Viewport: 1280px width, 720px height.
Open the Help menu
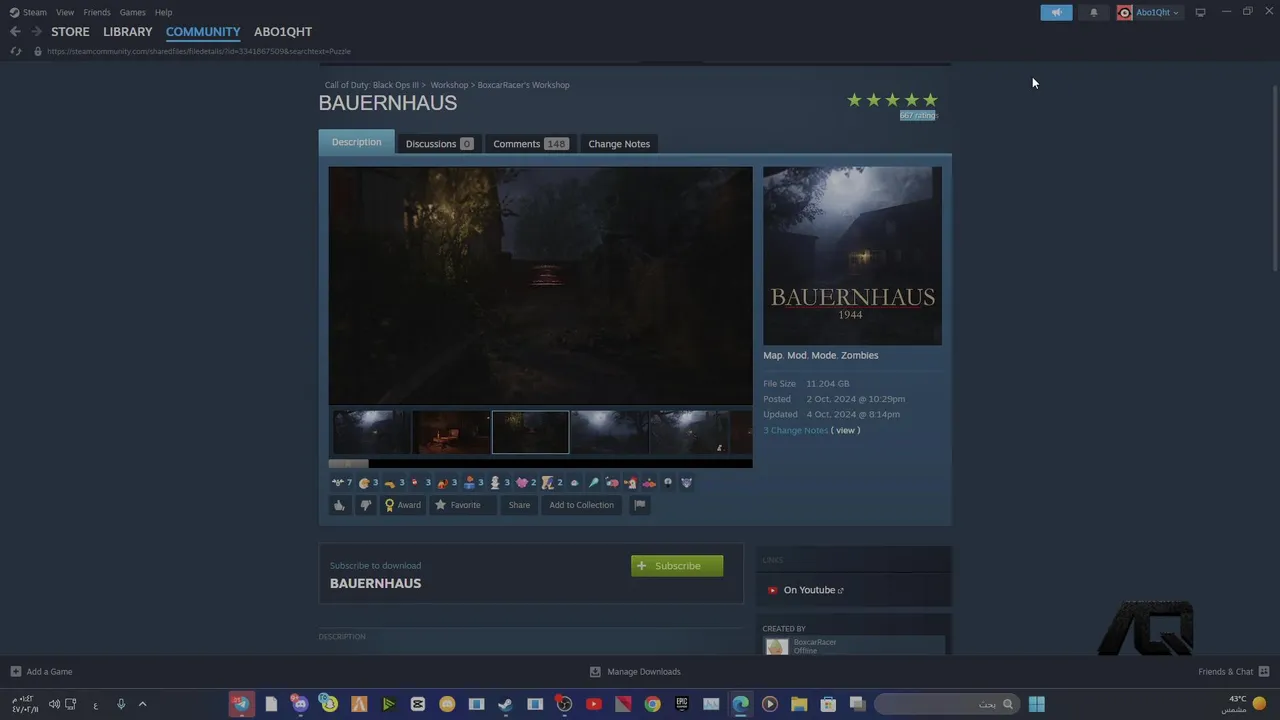tap(163, 12)
